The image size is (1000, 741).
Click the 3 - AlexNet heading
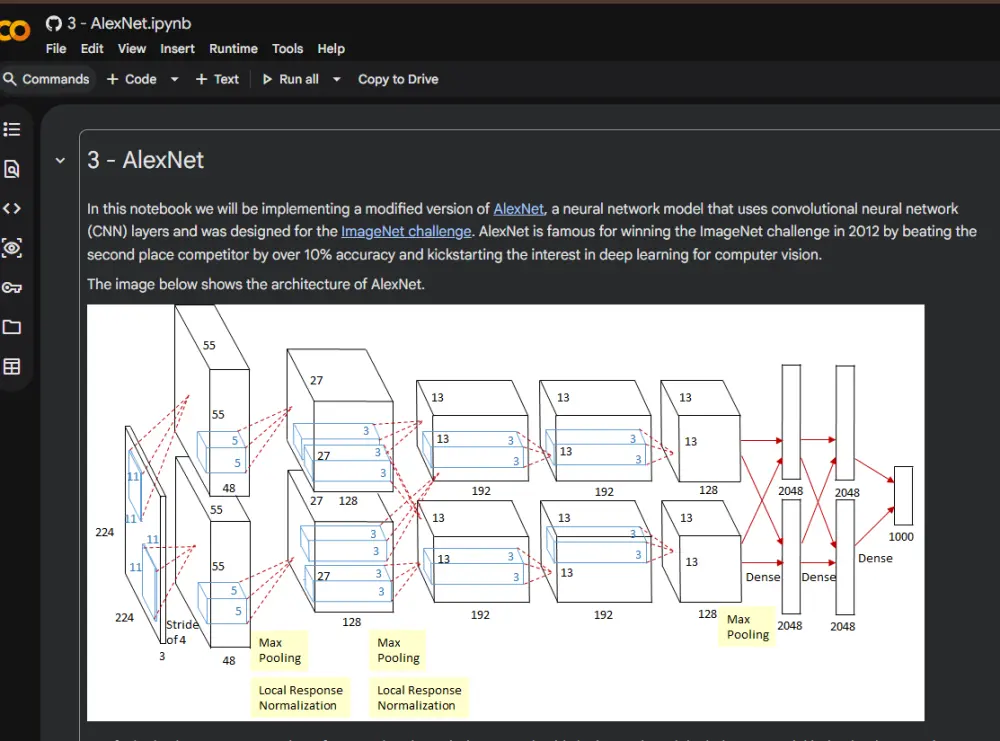tap(145, 160)
